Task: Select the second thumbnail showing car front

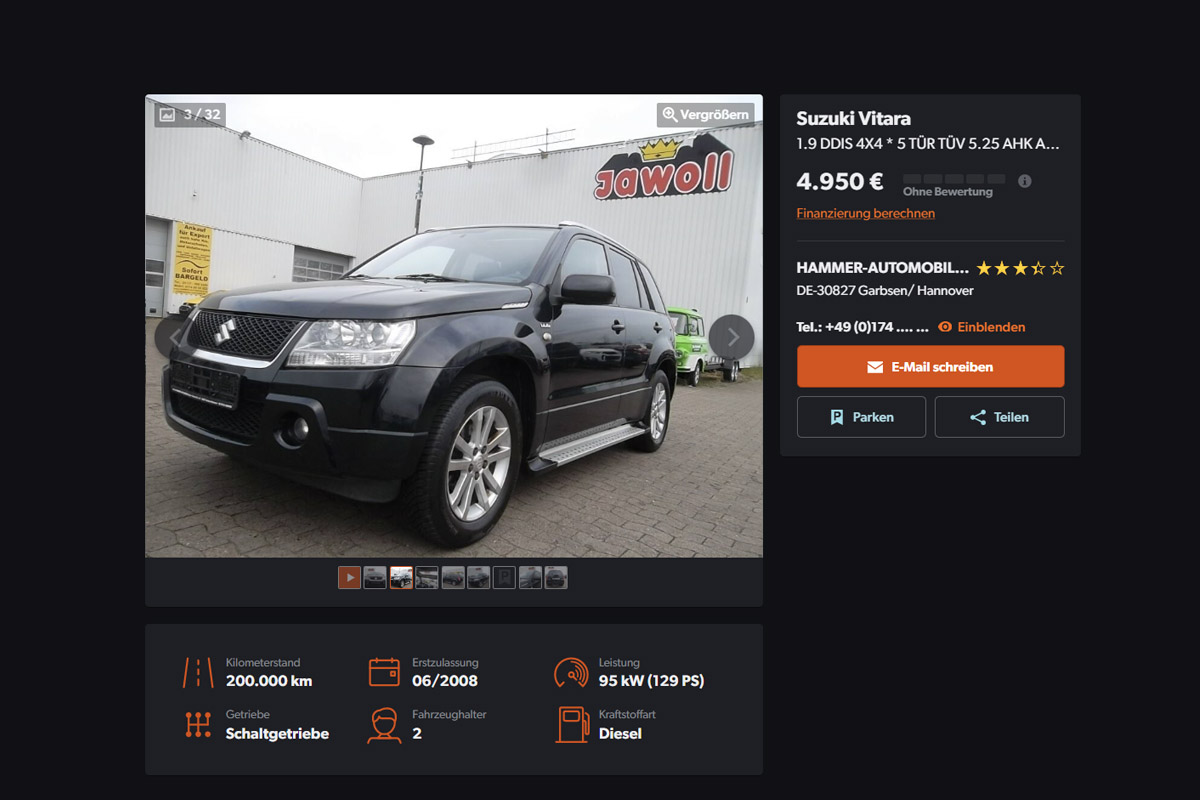Action: 375,577
